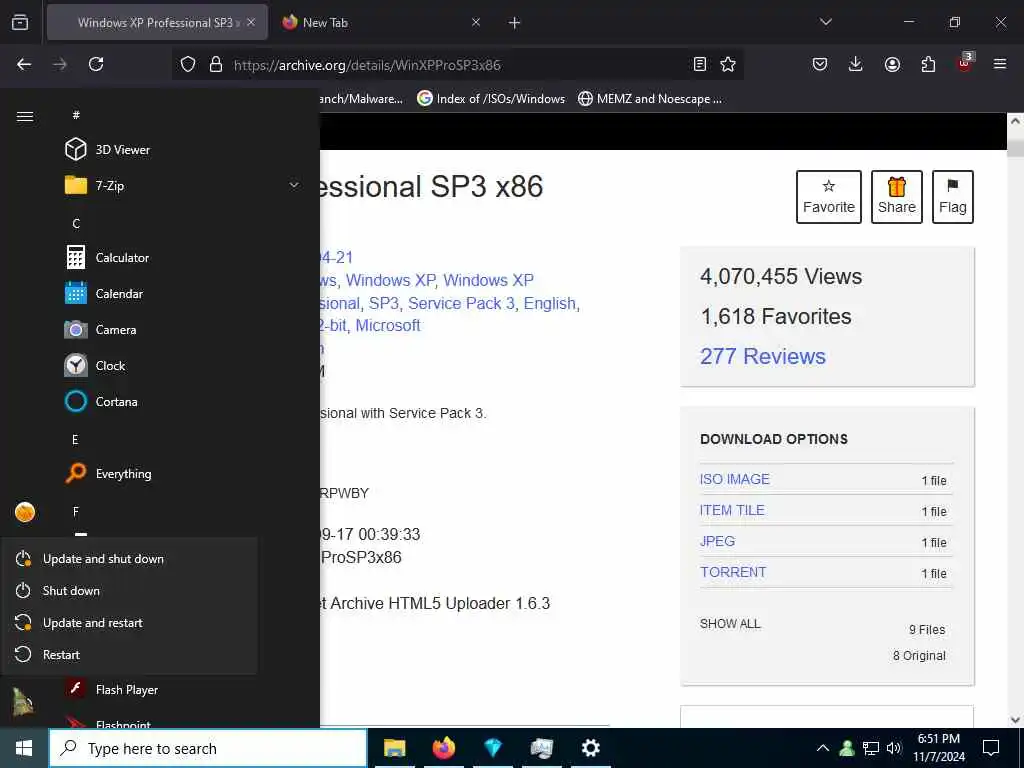The image size is (1024, 768).
Task: Open Settings gear on the taskbar
Action: (x=590, y=748)
